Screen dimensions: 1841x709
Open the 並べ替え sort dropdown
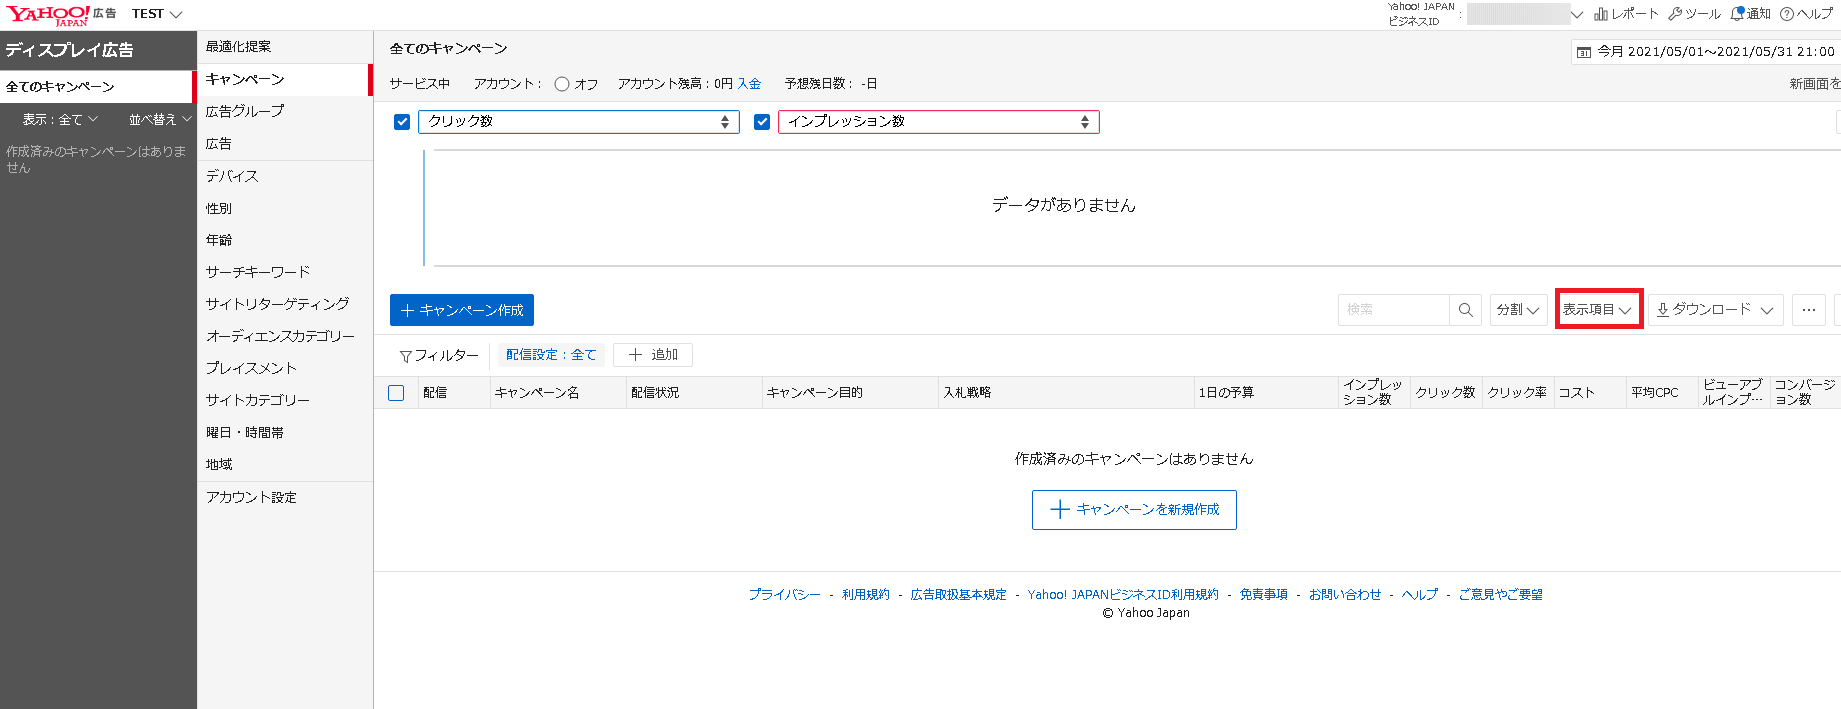coord(160,119)
